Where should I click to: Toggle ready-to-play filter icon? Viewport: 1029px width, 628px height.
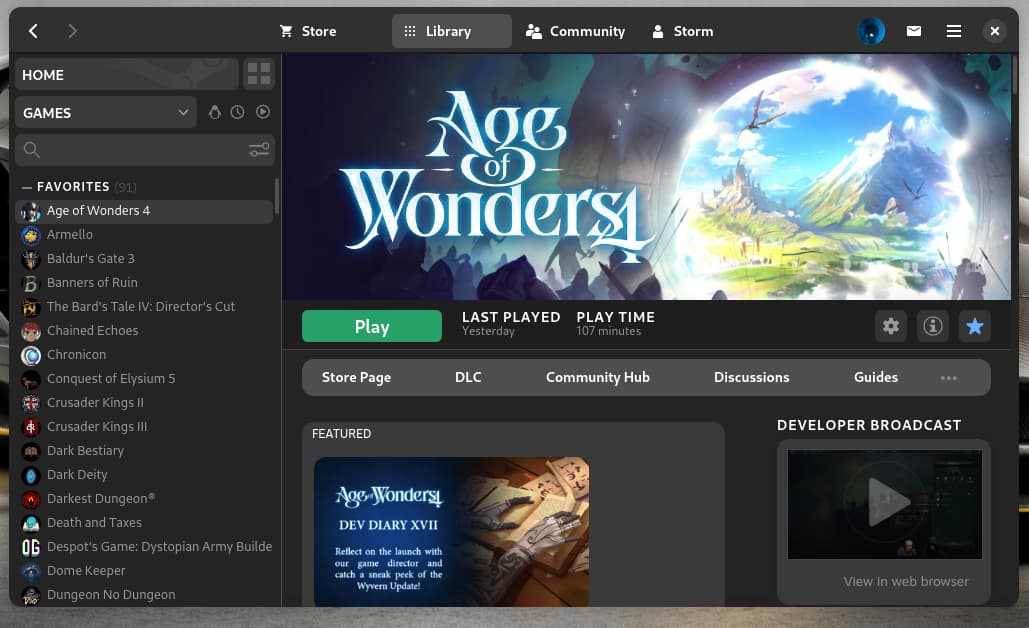(262, 112)
